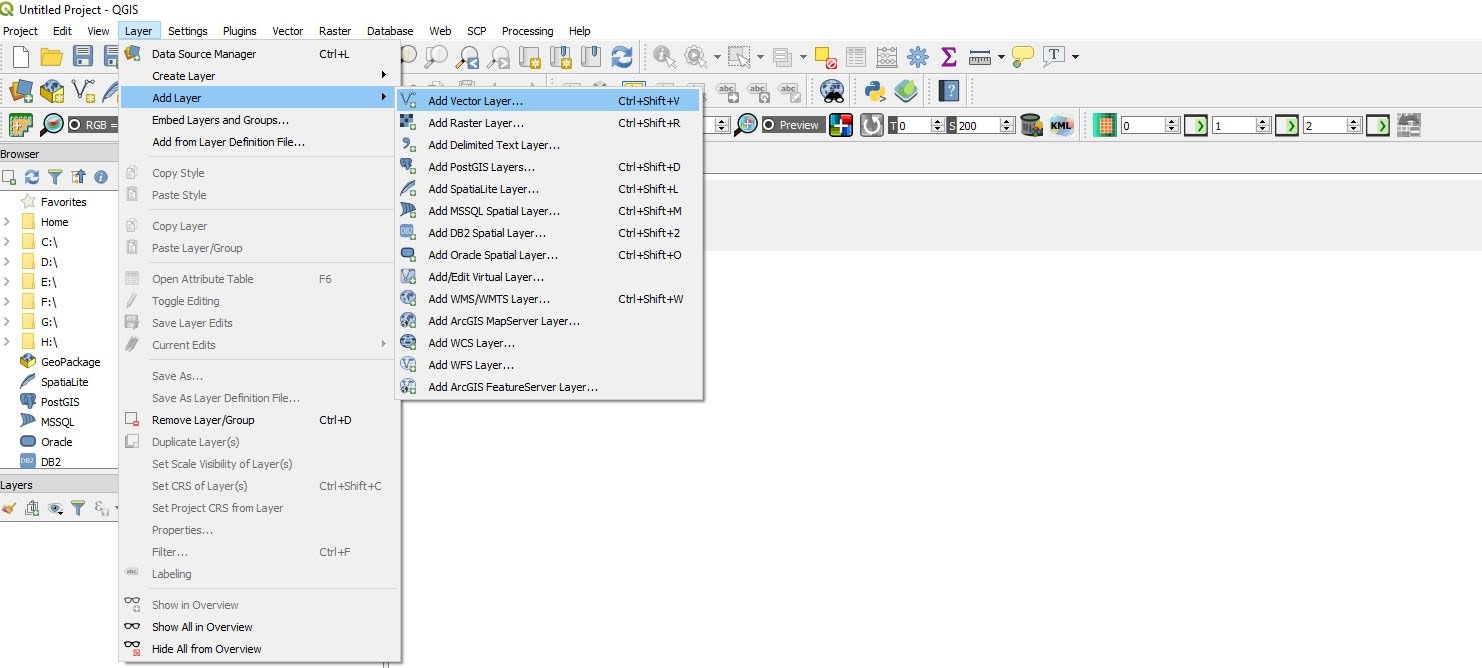
Task: Open the Help contents book icon
Action: tap(949, 91)
